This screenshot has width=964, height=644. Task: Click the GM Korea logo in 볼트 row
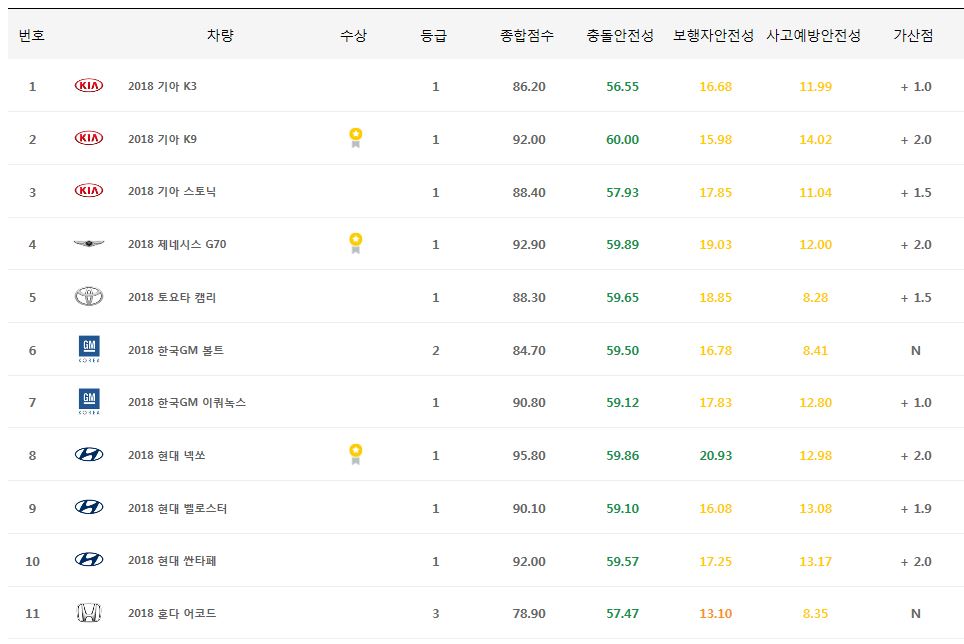[x=89, y=349]
